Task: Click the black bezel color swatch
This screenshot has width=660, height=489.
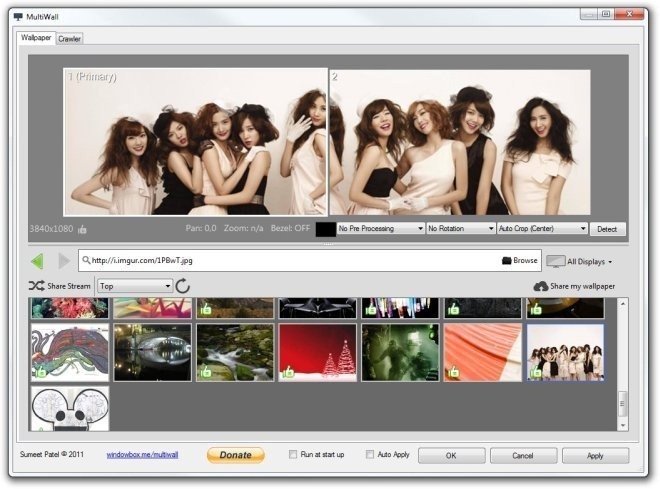Action: [326, 229]
